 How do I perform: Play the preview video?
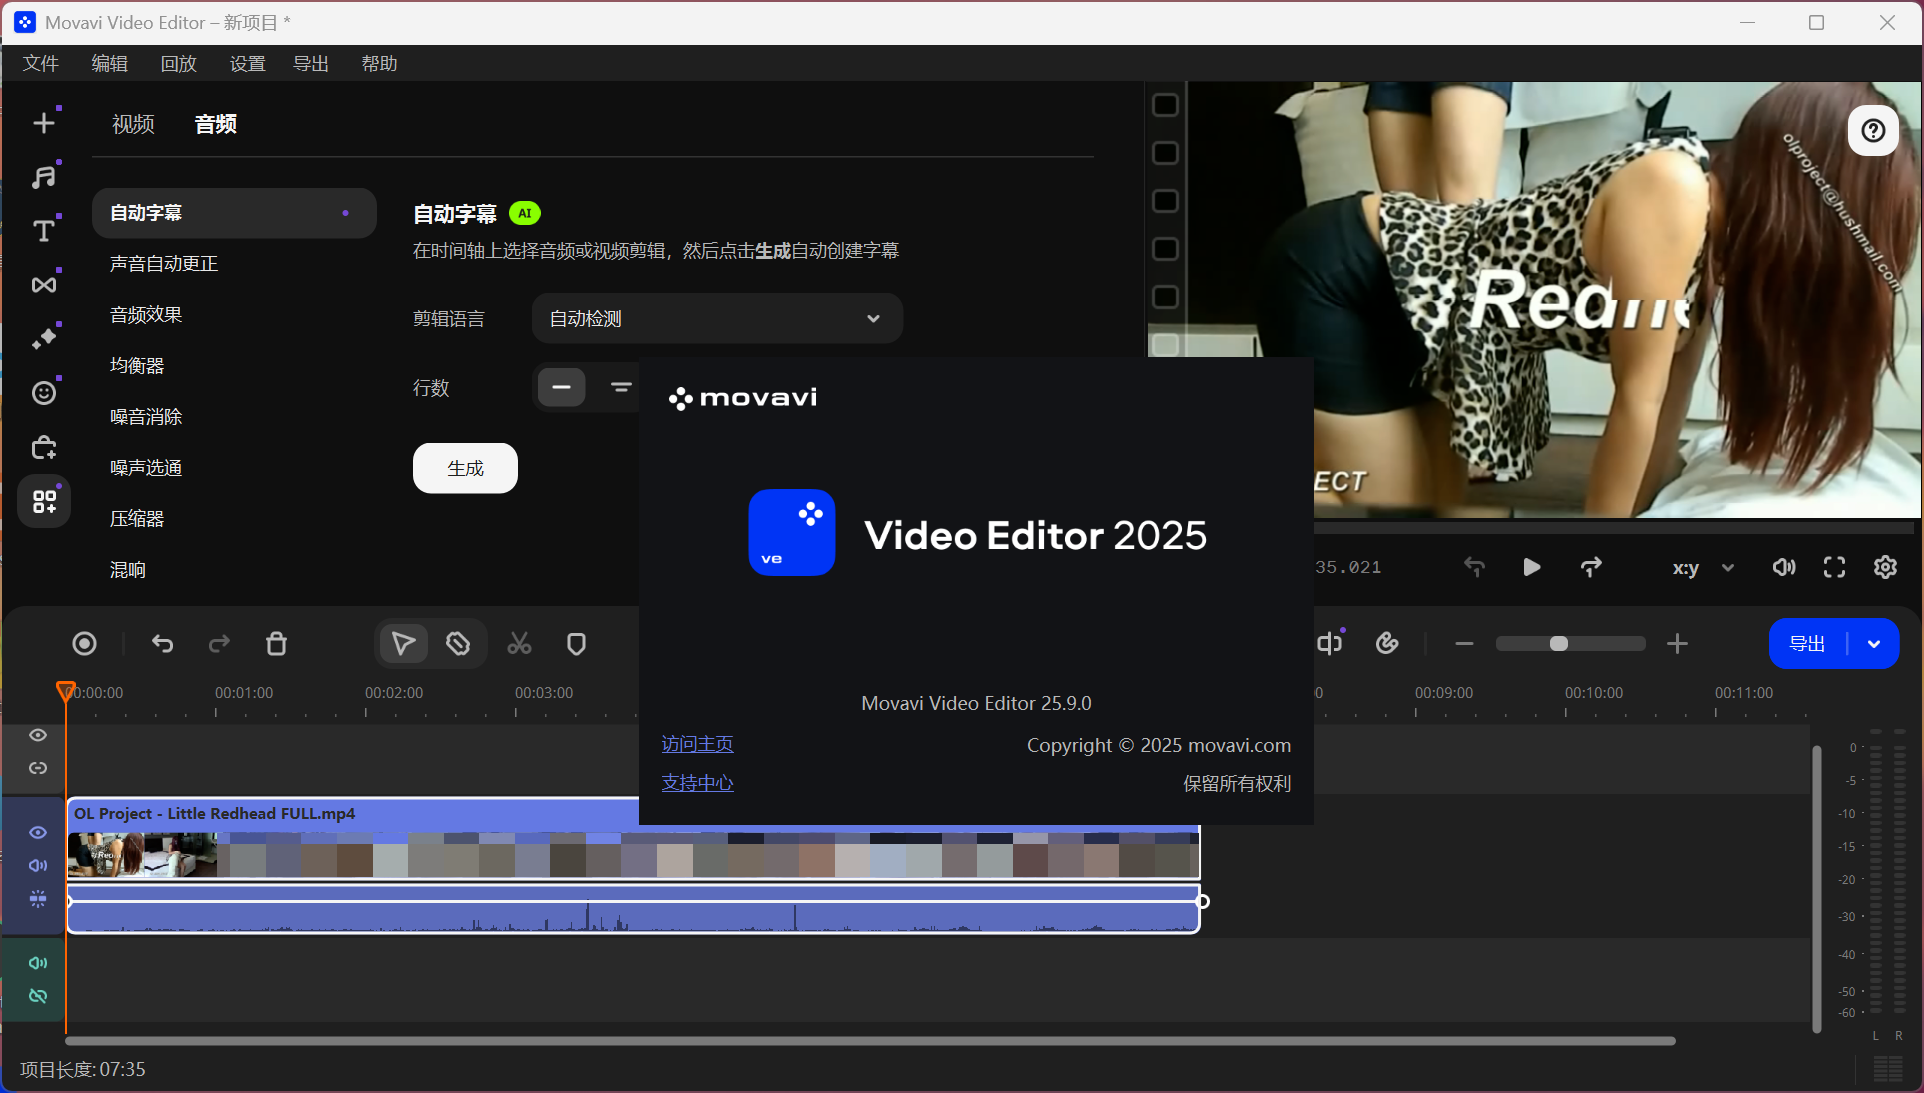tap(1531, 568)
